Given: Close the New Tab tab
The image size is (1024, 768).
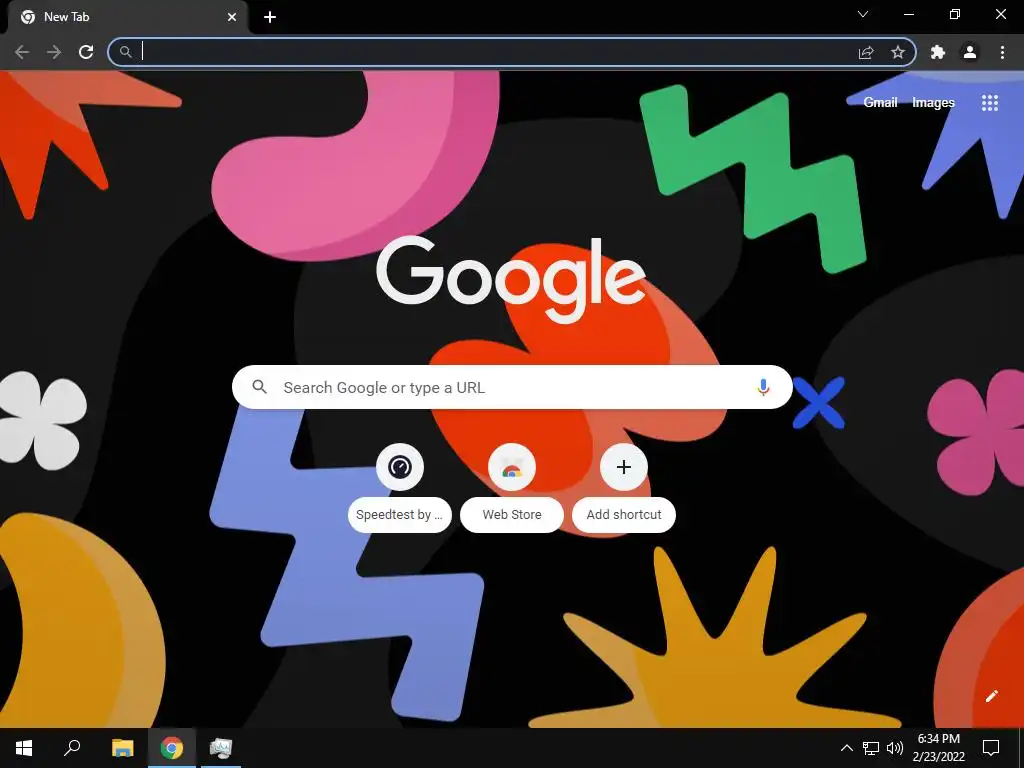Looking at the screenshot, I should coord(232,17).
